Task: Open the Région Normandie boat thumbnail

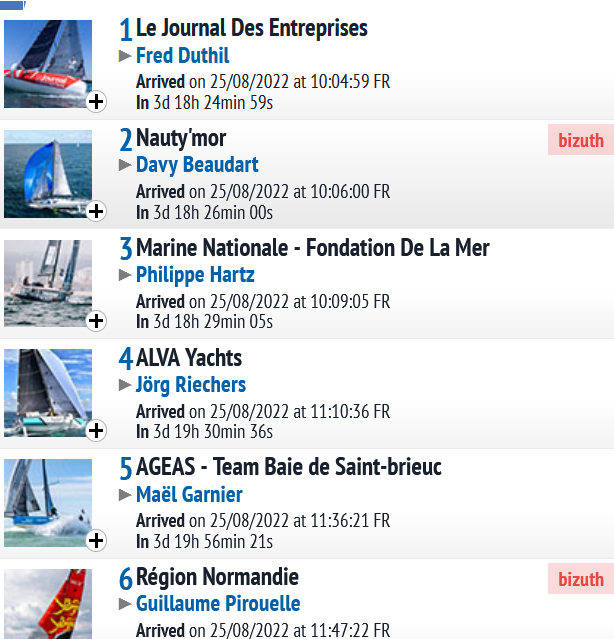Action: (x=48, y=604)
